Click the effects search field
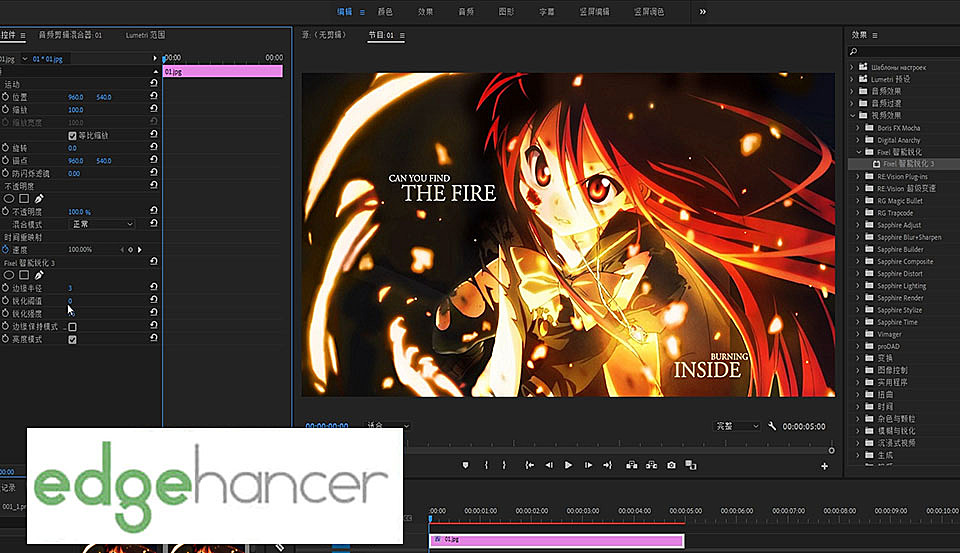This screenshot has height=553, width=960. pyautogui.click(x=906, y=51)
